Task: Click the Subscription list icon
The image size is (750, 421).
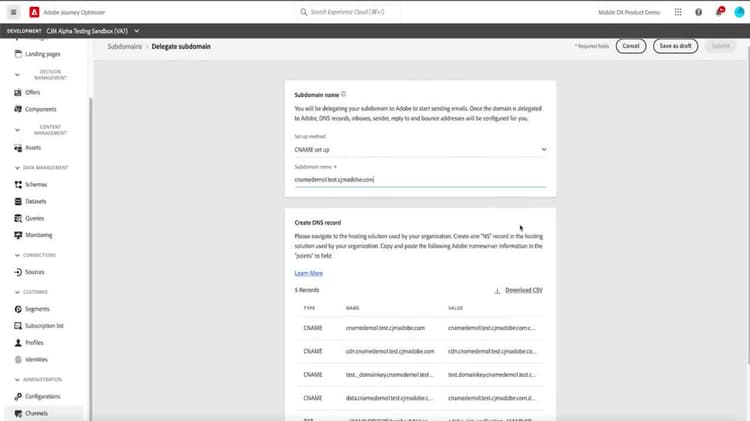Action: (18, 326)
